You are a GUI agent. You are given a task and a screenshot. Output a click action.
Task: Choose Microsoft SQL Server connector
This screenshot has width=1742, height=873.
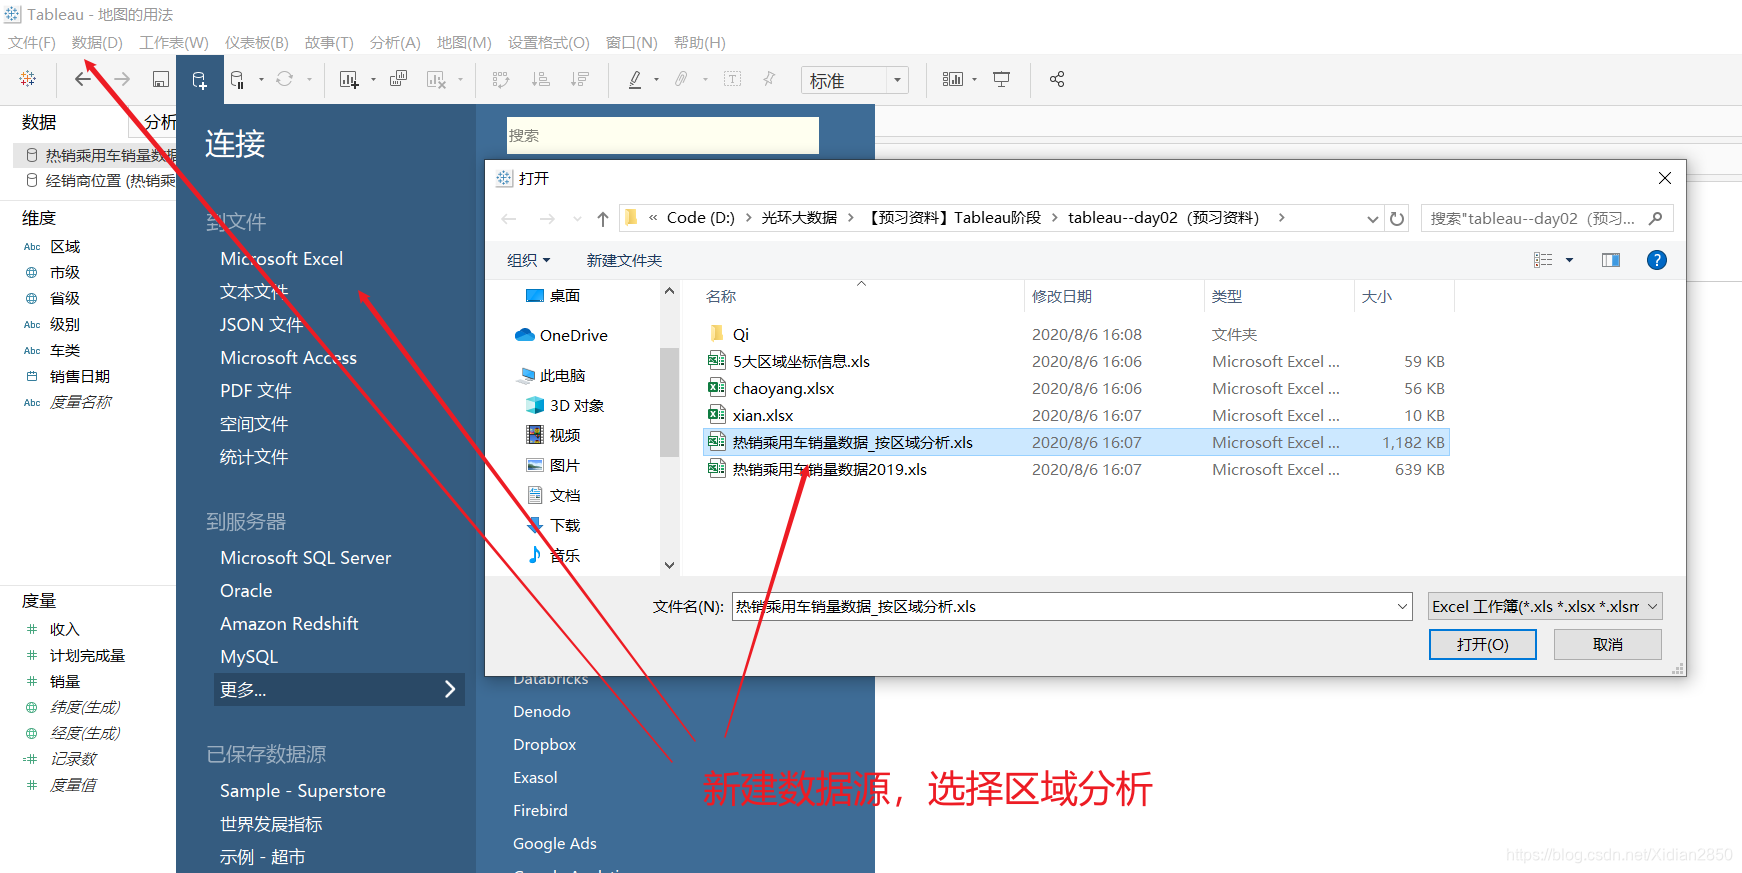tap(305, 557)
